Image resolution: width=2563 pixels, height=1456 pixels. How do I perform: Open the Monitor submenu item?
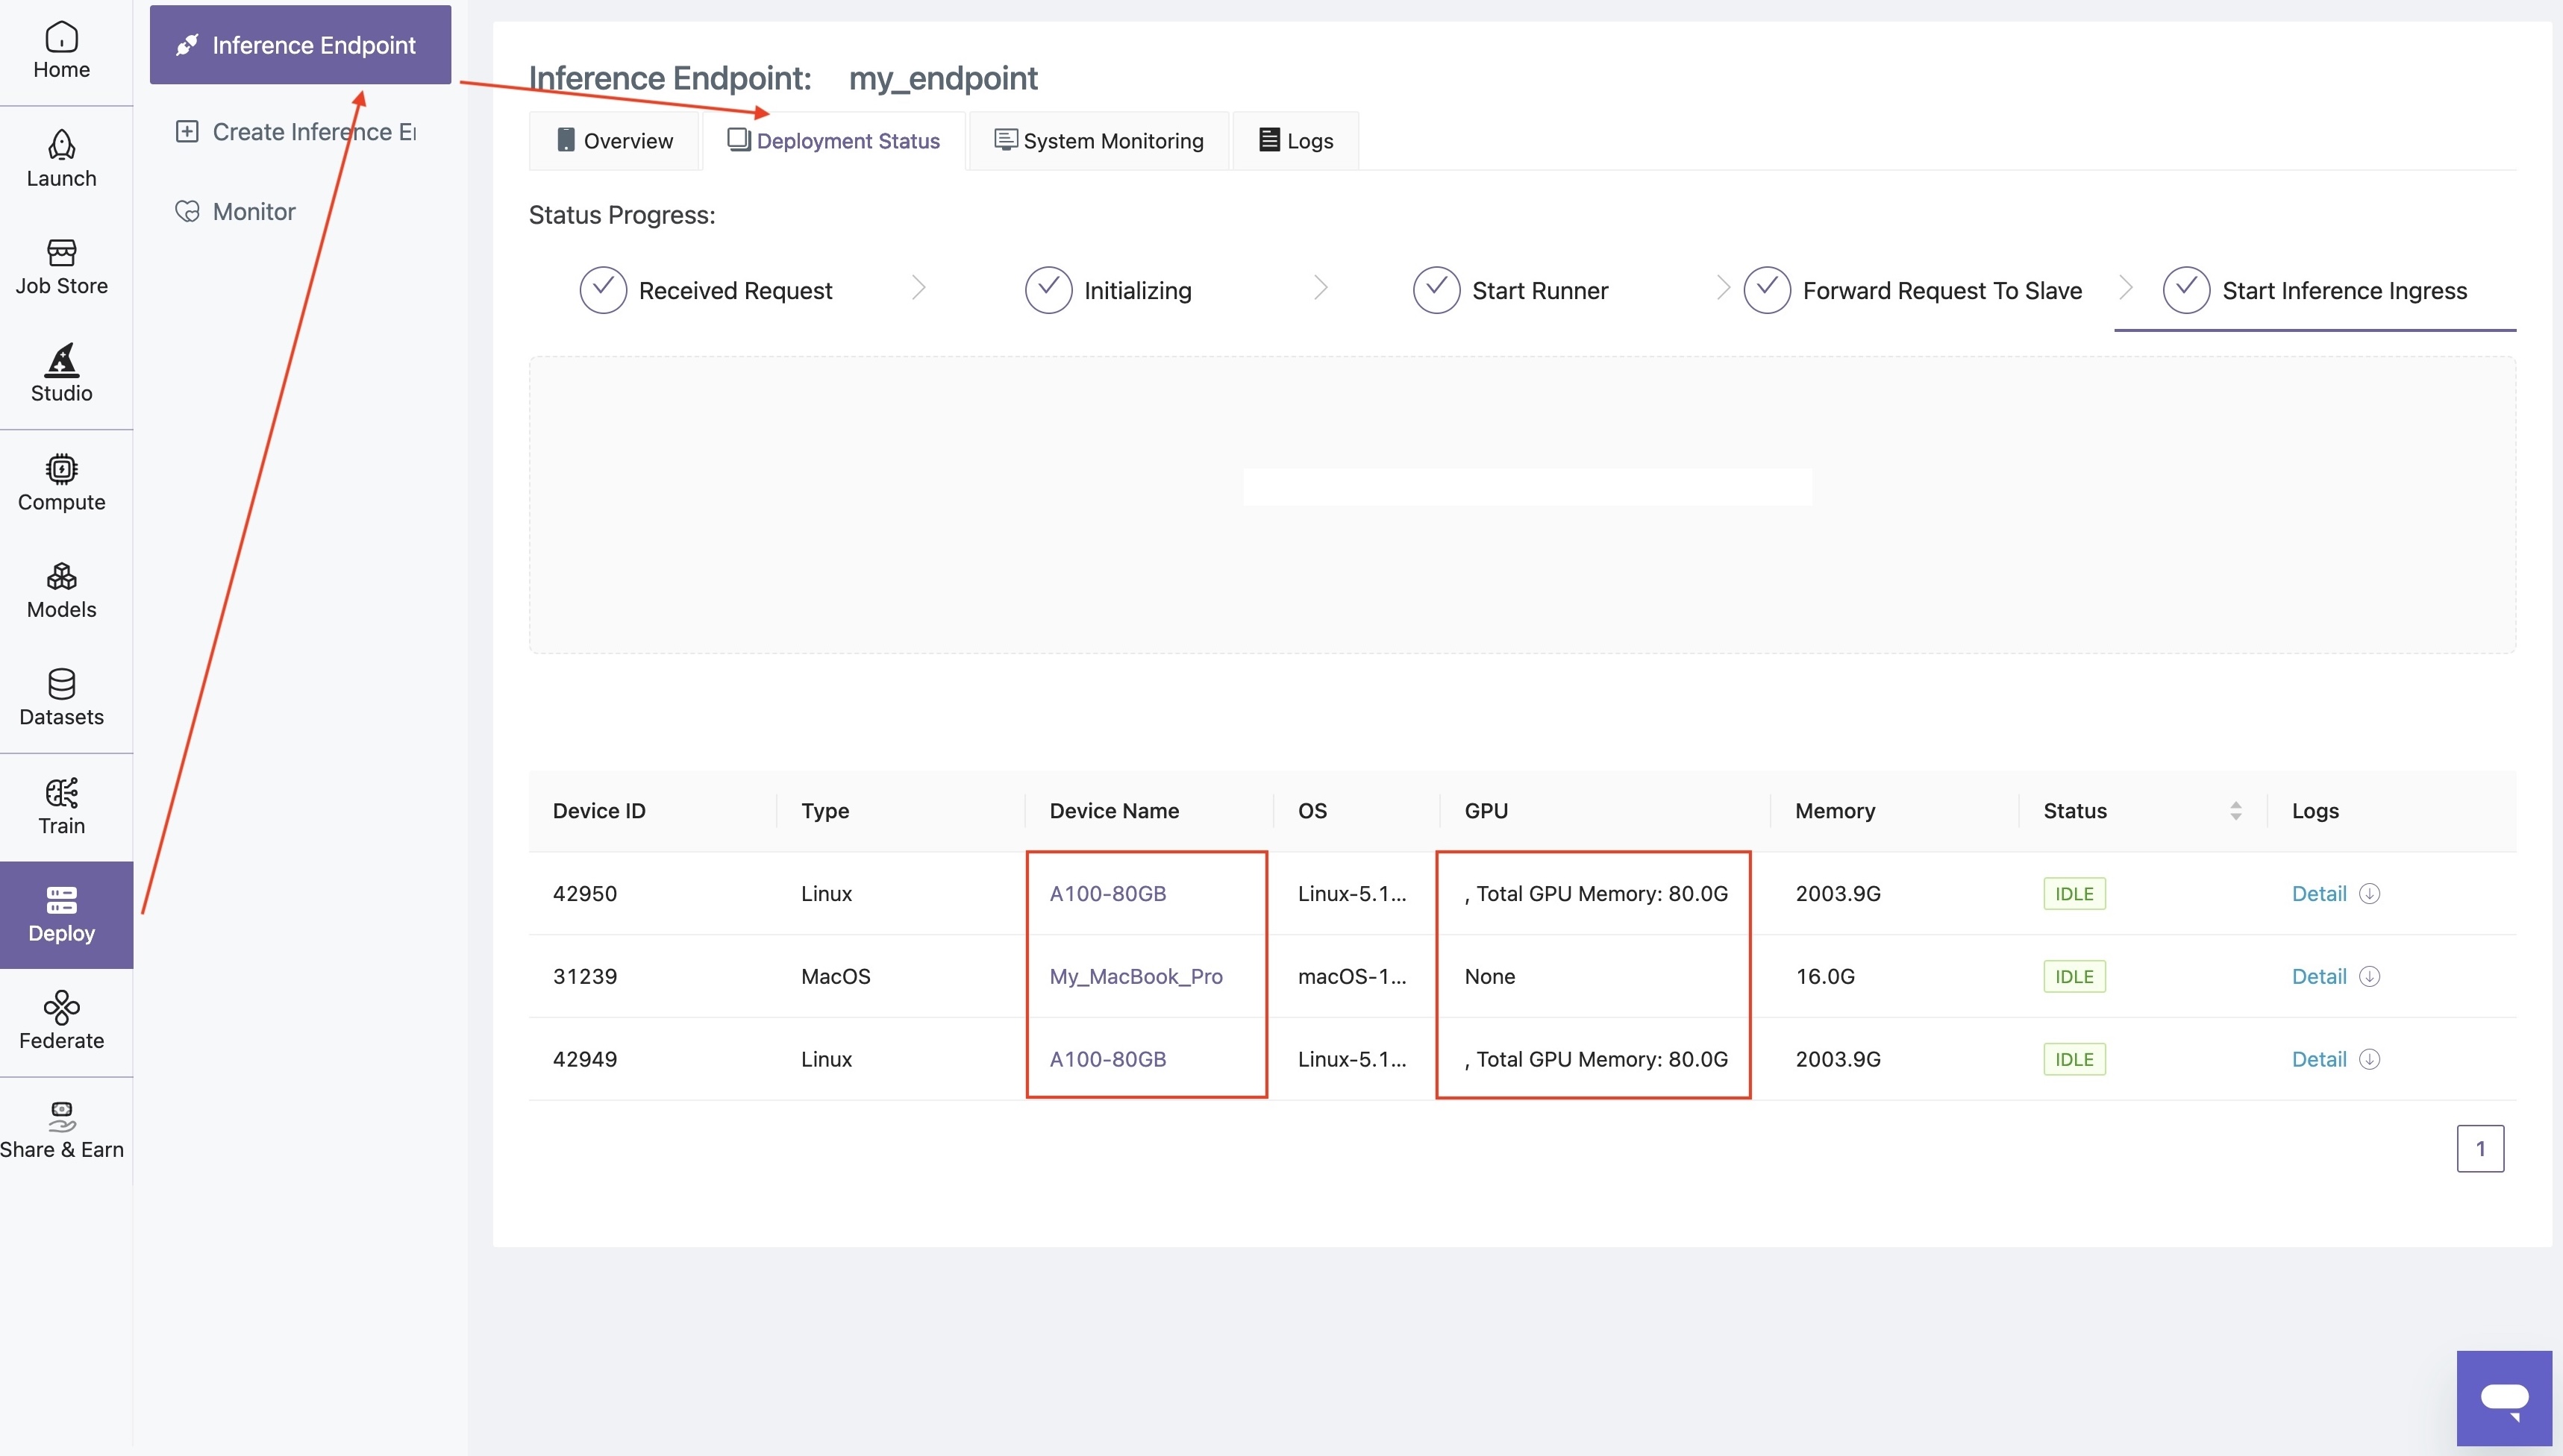click(x=236, y=211)
